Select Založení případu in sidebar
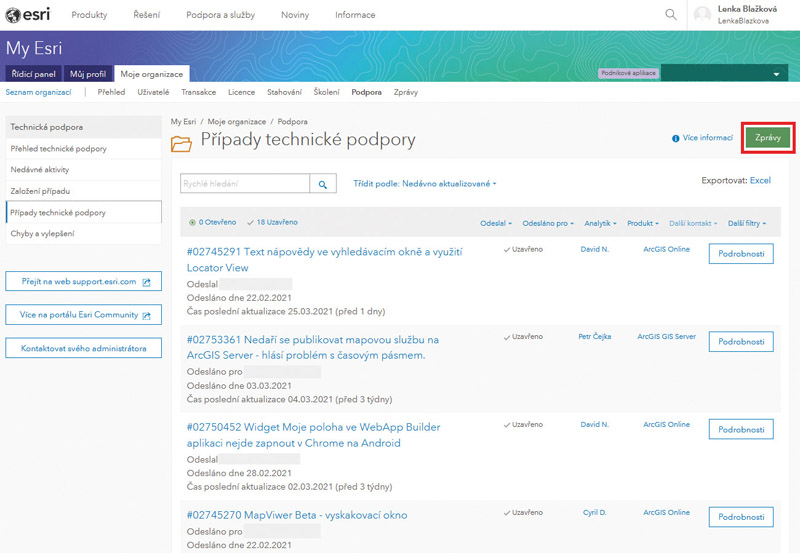Image resolution: width=800 pixels, height=553 pixels. (x=84, y=191)
